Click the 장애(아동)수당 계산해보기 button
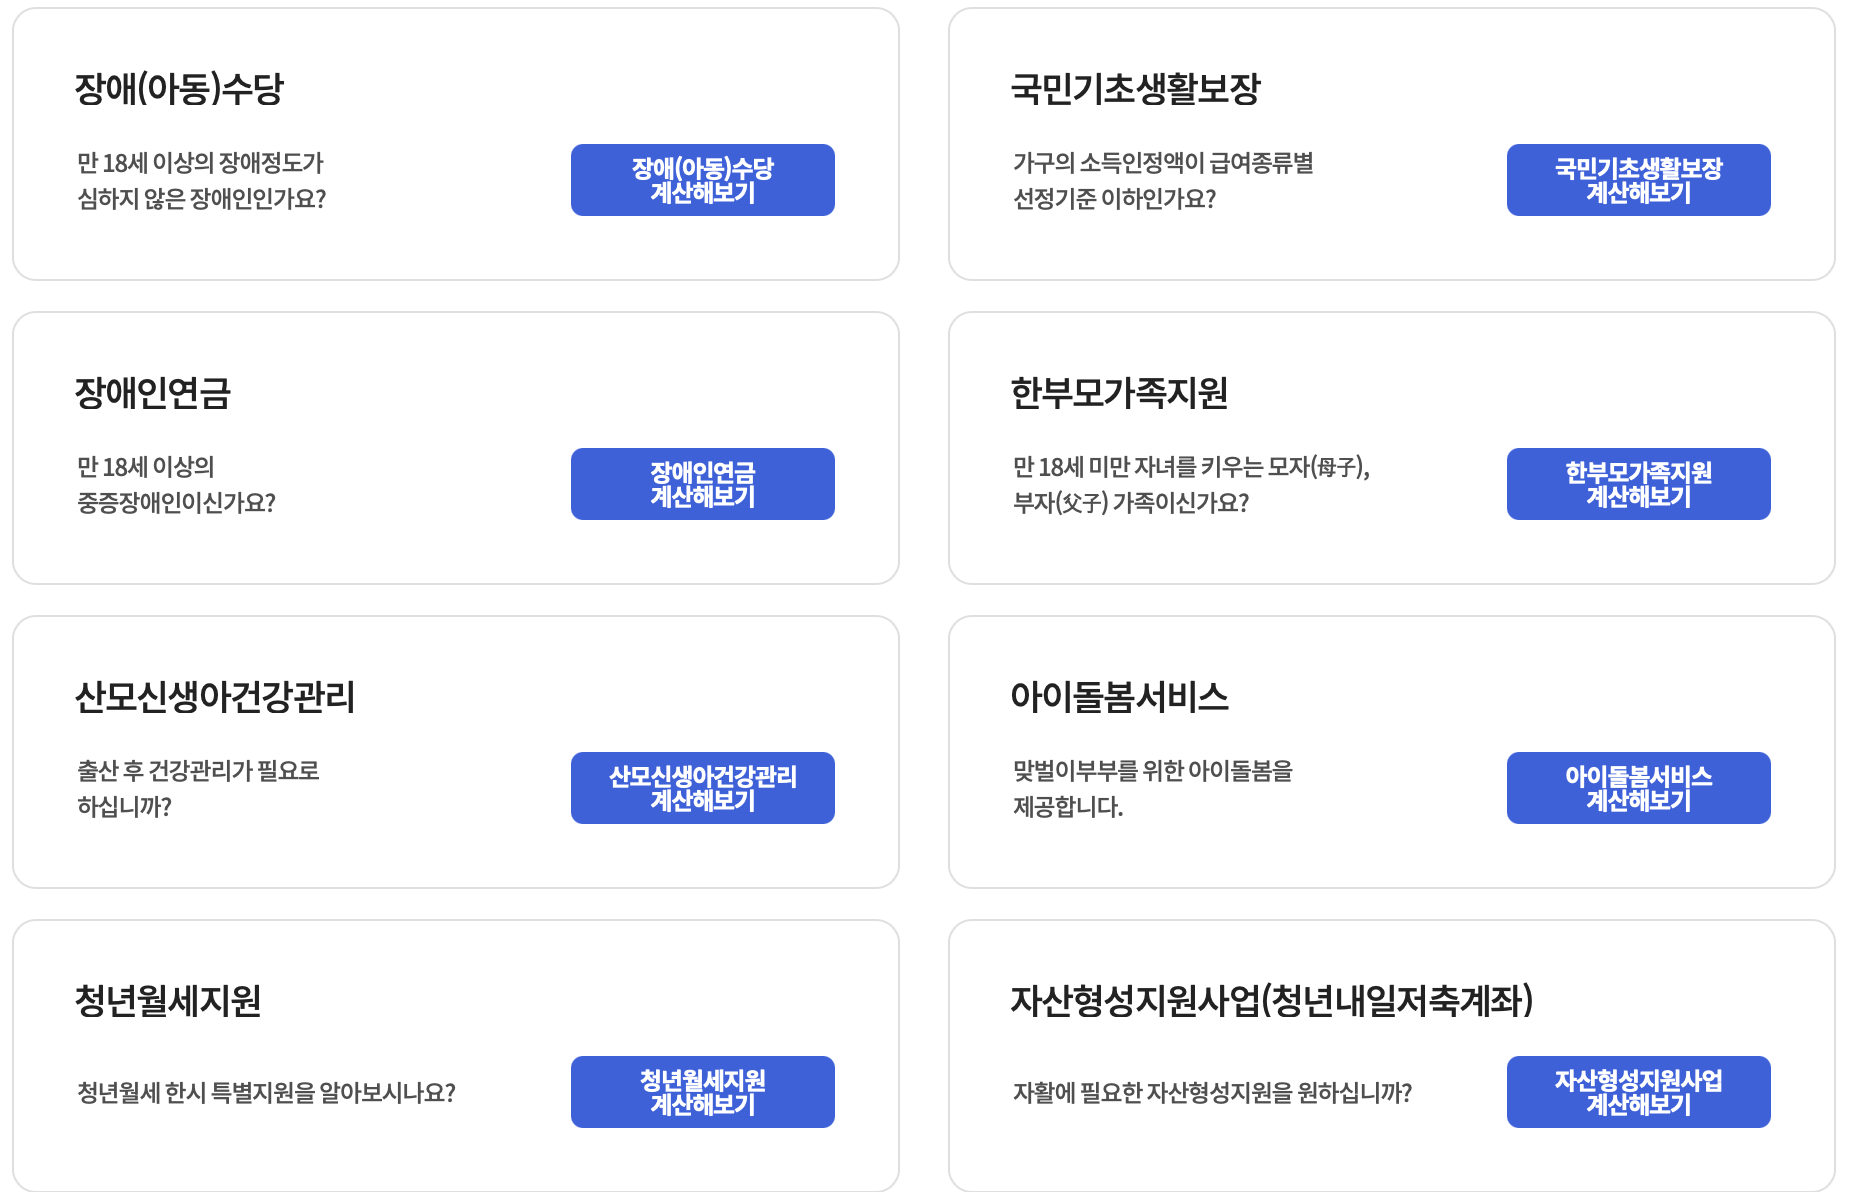Viewport: 1851px width, 1192px height. tap(702, 180)
